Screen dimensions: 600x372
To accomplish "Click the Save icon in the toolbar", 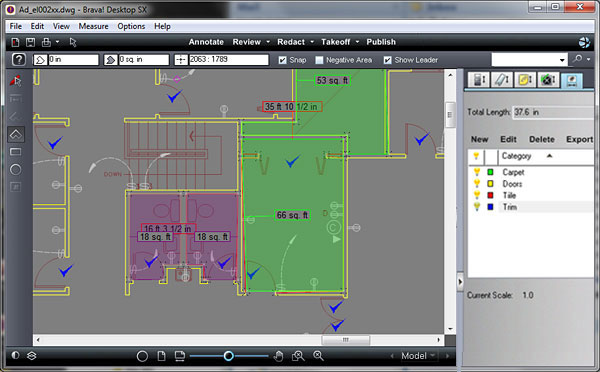I will (x=30, y=42).
